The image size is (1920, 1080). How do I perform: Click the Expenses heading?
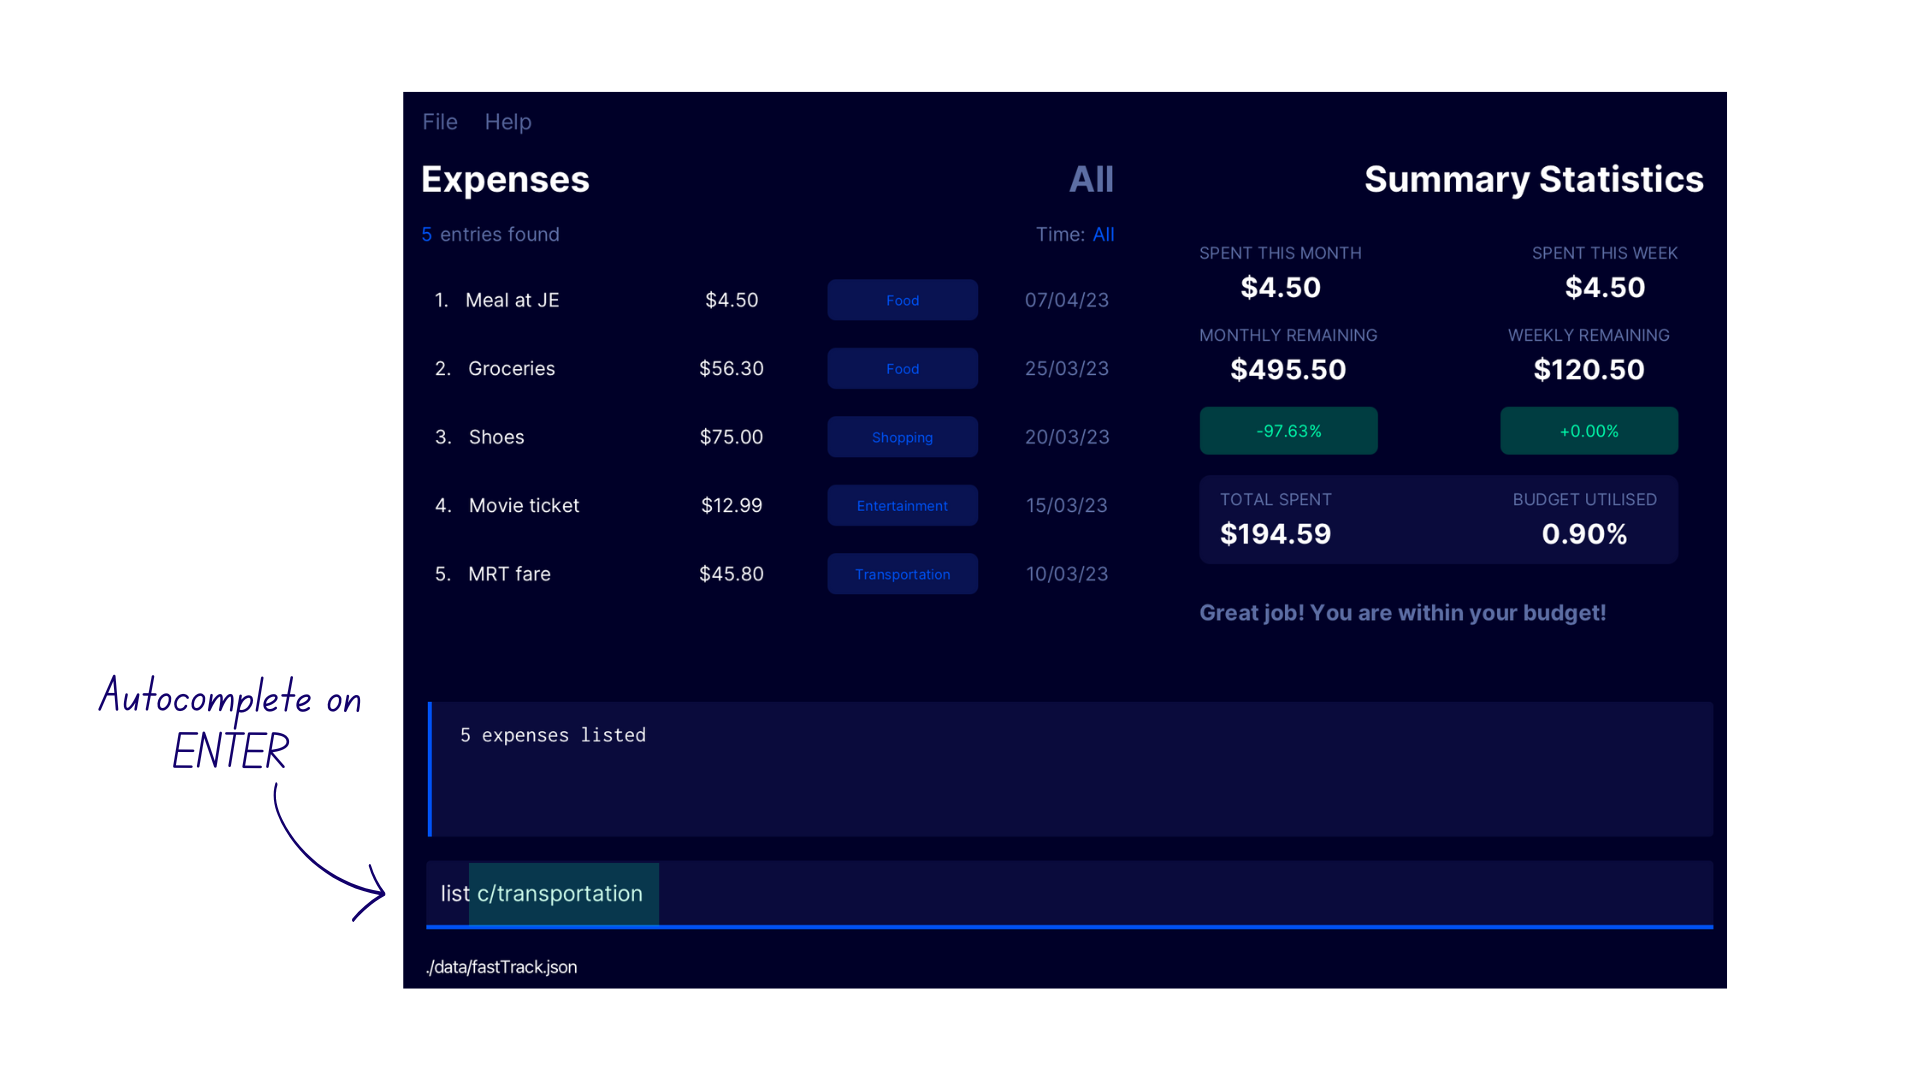[505, 179]
